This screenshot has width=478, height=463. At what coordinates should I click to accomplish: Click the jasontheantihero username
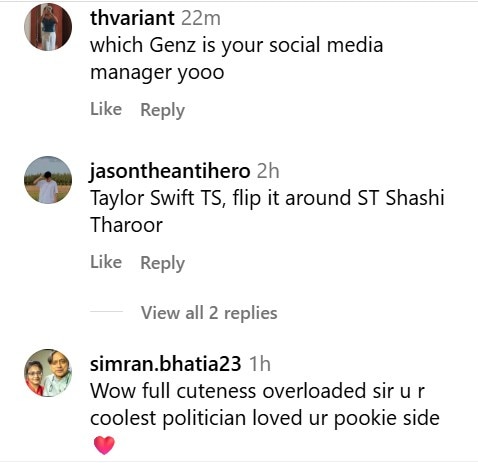pyautogui.click(x=170, y=171)
